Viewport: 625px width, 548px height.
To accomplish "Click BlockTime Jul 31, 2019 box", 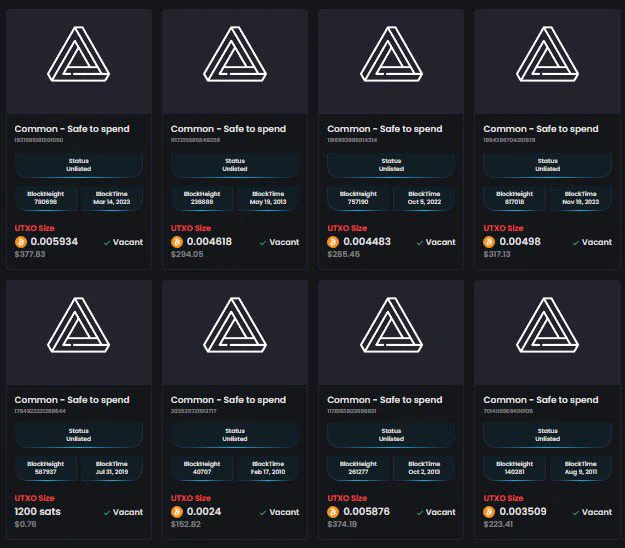I will (x=112, y=468).
